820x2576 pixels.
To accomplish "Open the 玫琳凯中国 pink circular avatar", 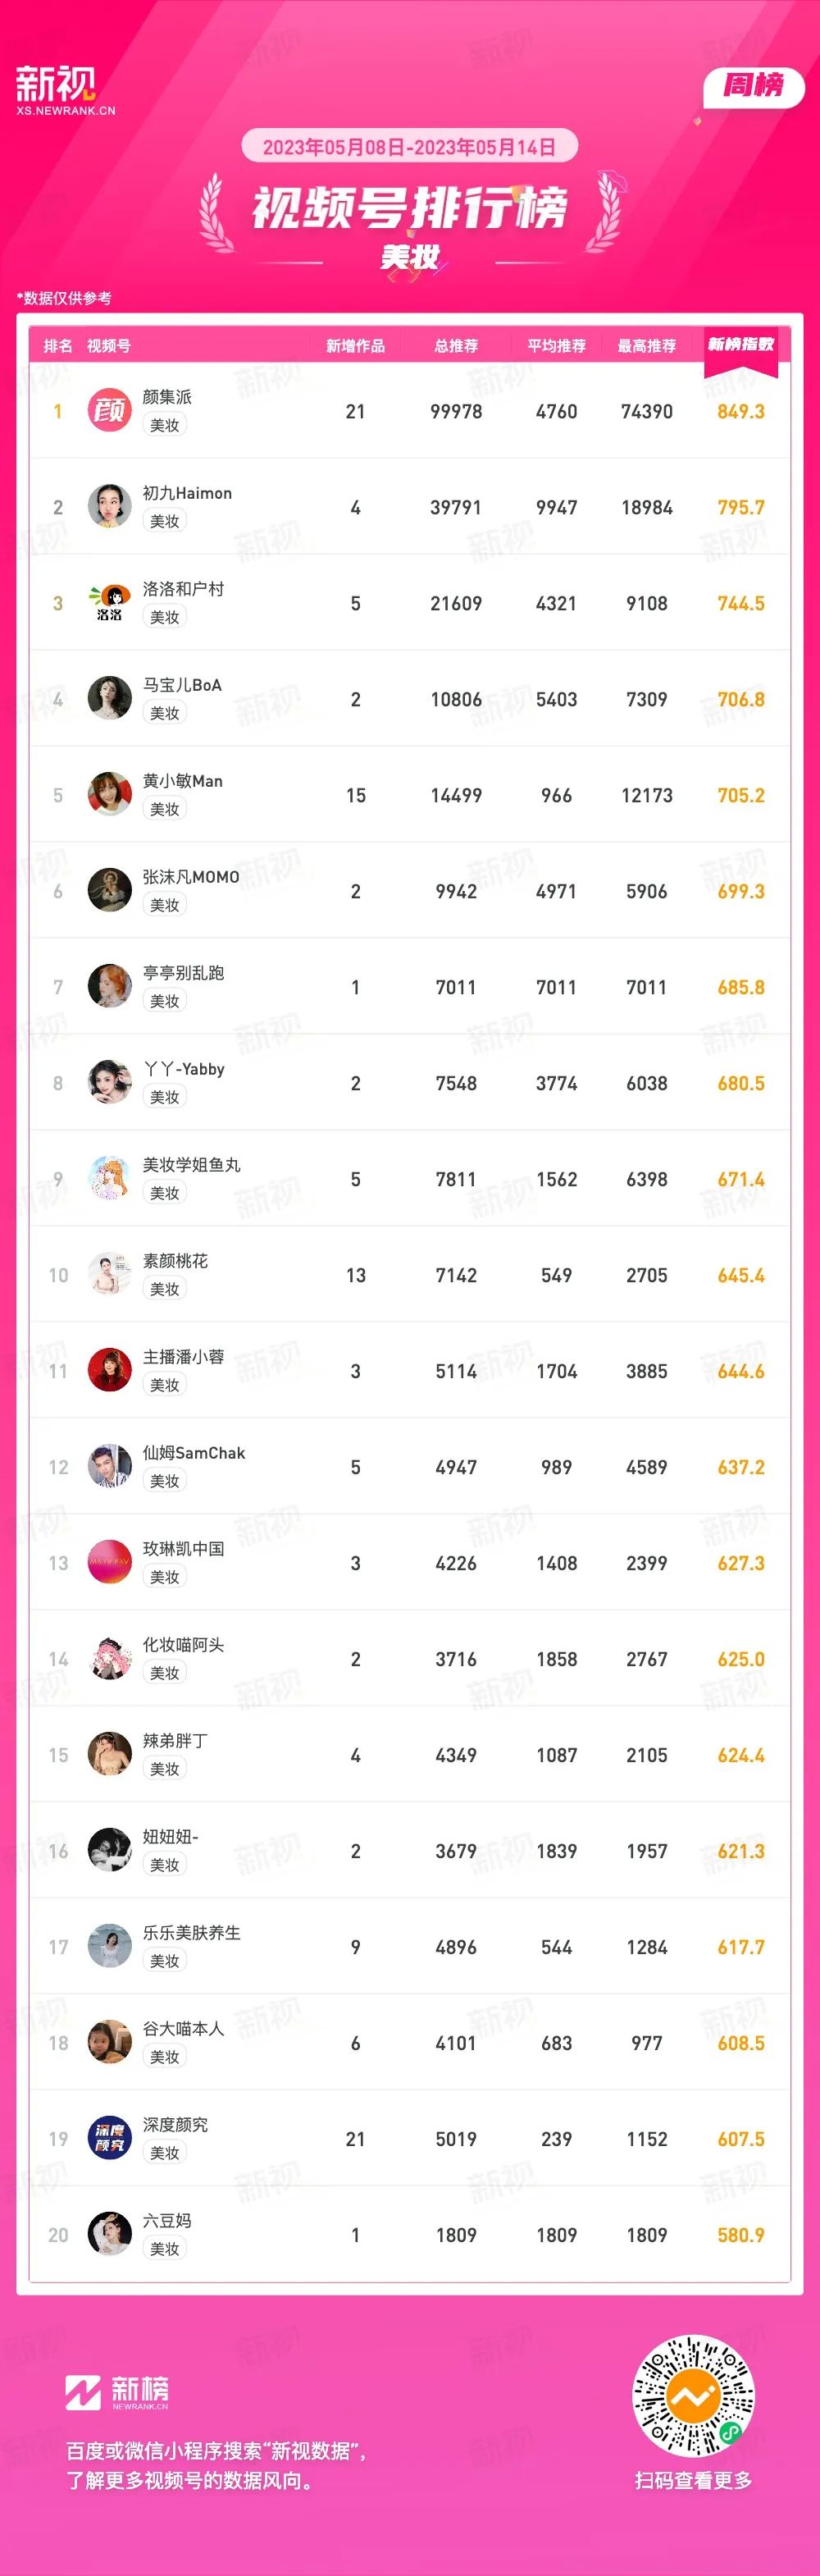I will pos(110,1562).
